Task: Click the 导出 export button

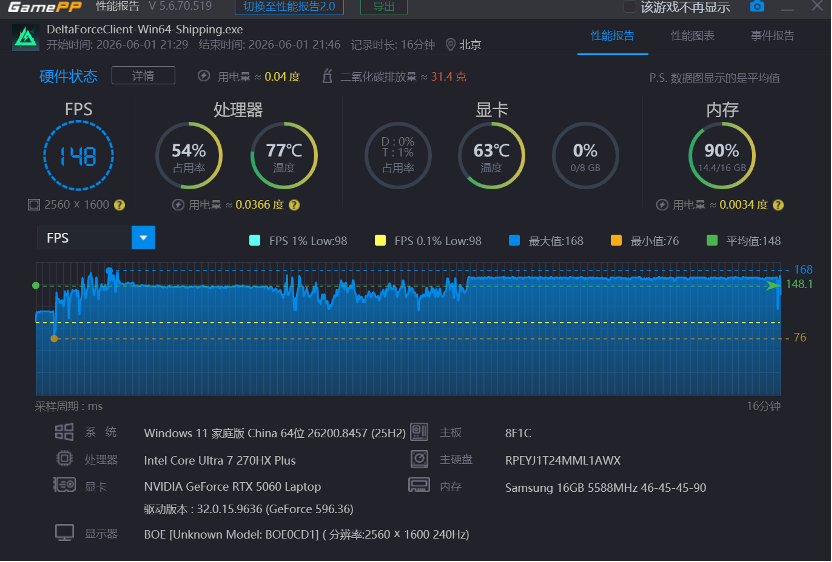Action: [384, 7]
